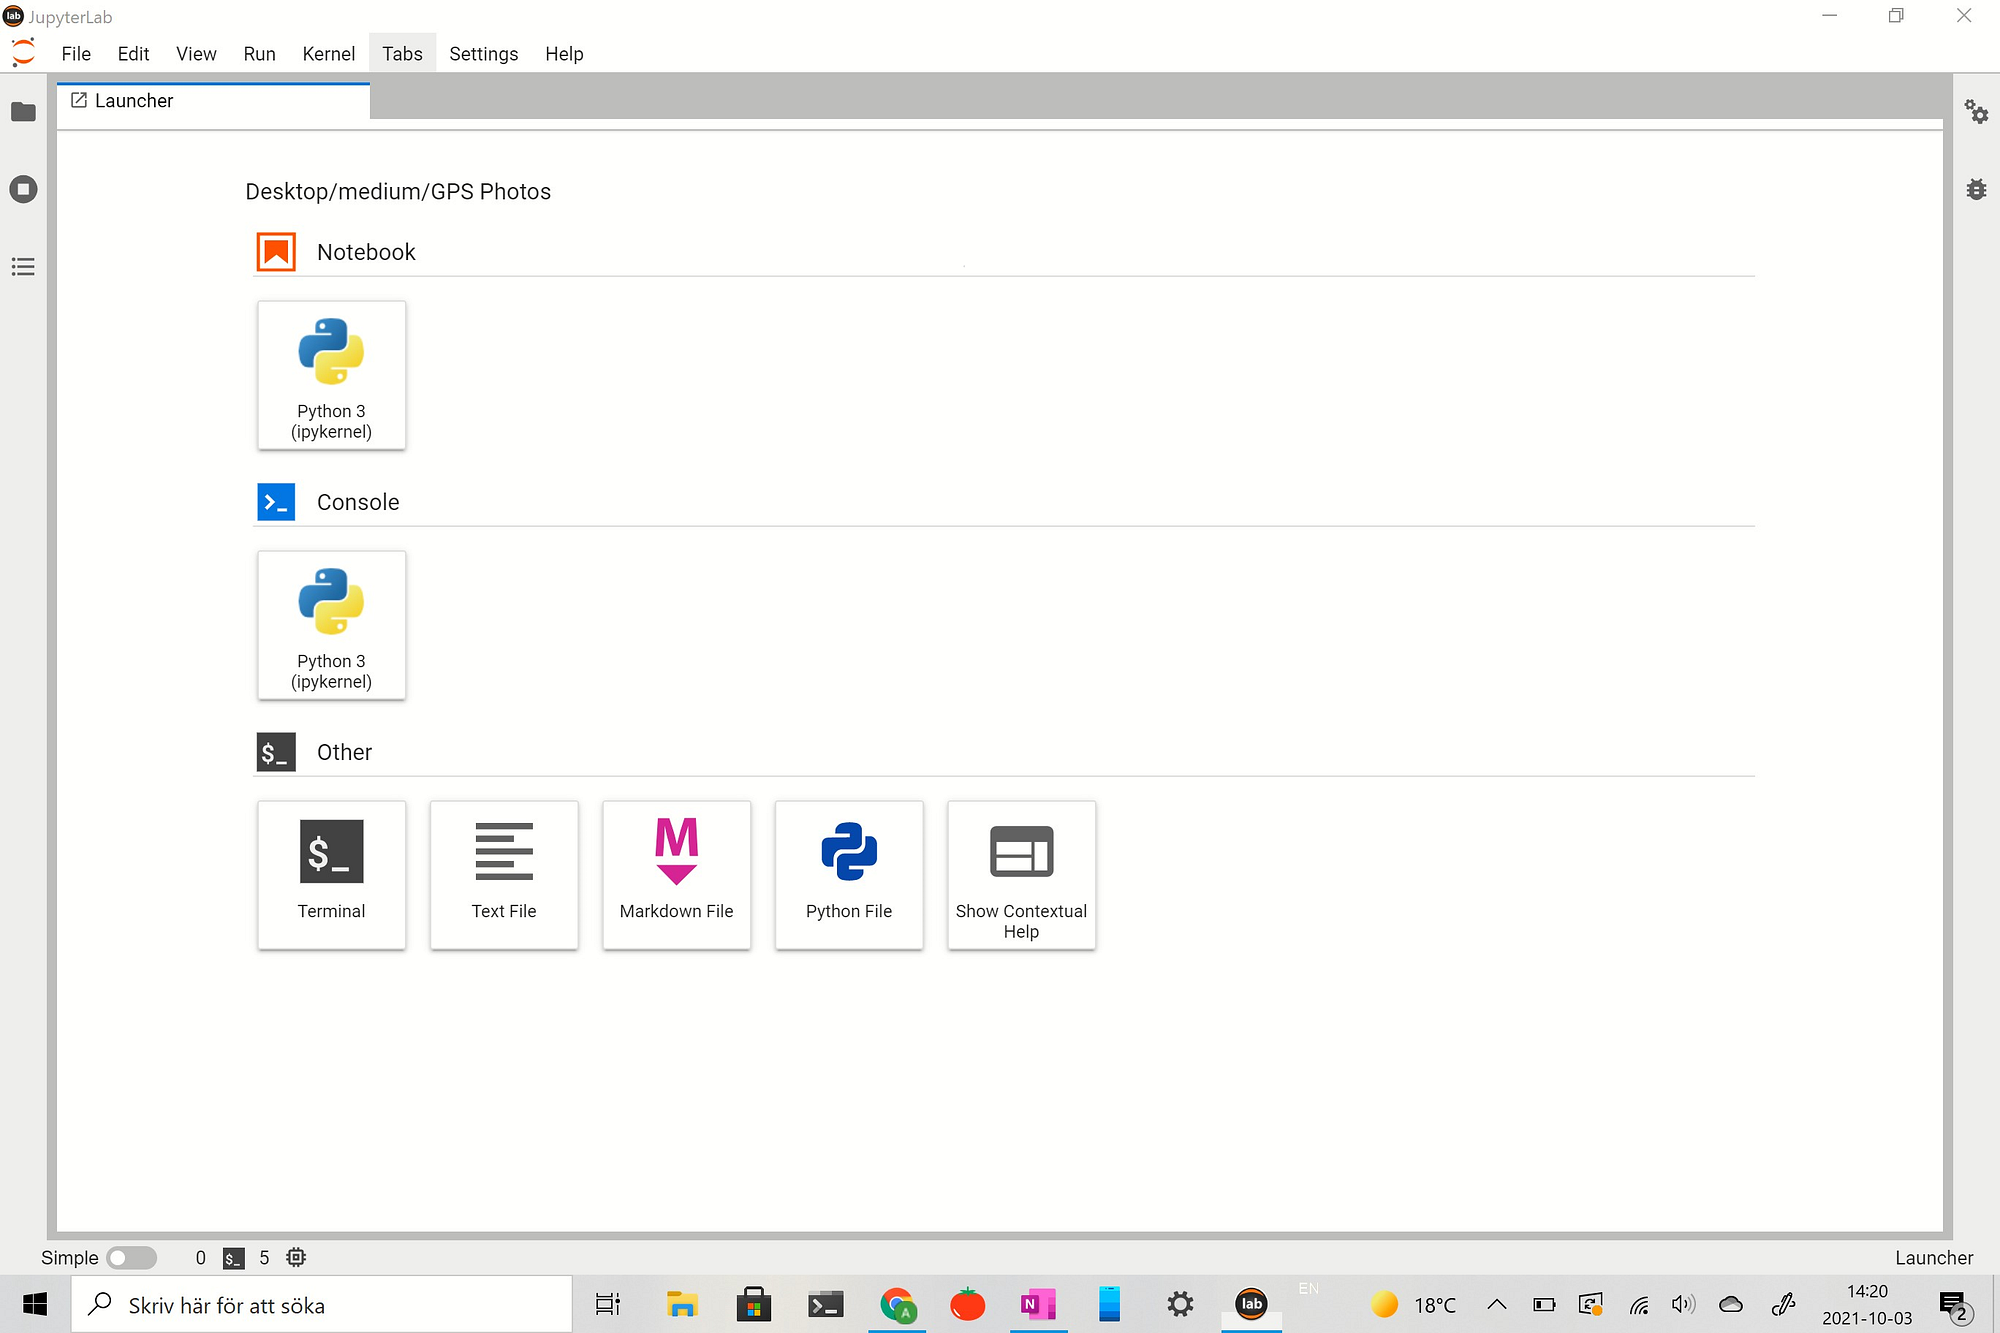
Task: Toggle Simple interface mode switch
Action: click(132, 1257)
